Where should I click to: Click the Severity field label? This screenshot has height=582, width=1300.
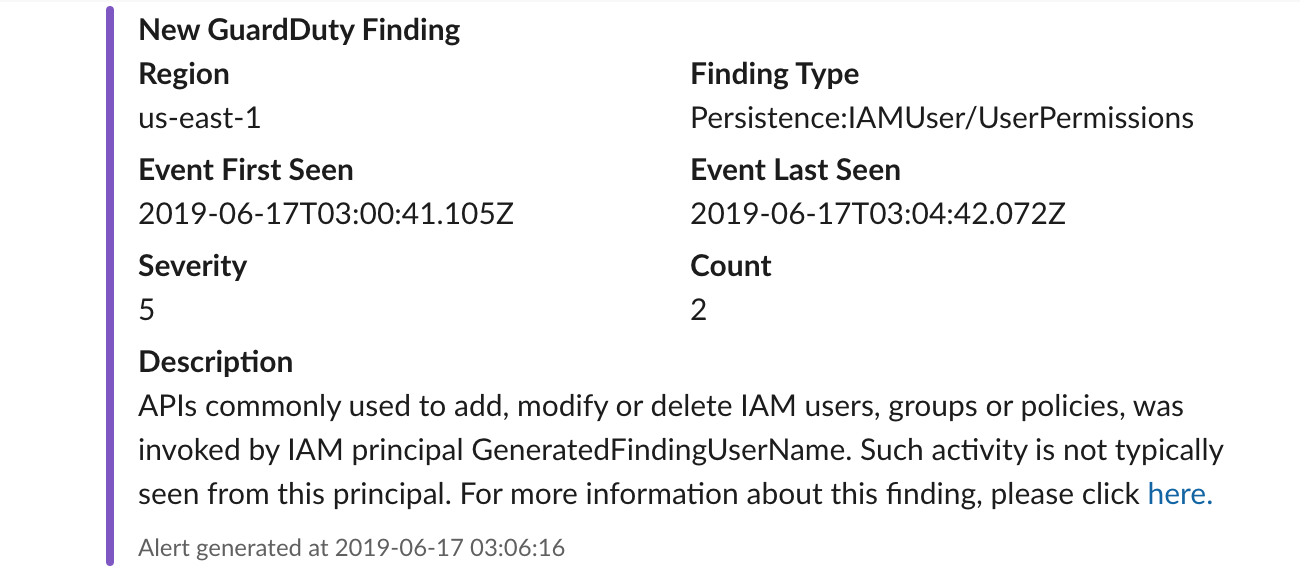tap(192, 266)
